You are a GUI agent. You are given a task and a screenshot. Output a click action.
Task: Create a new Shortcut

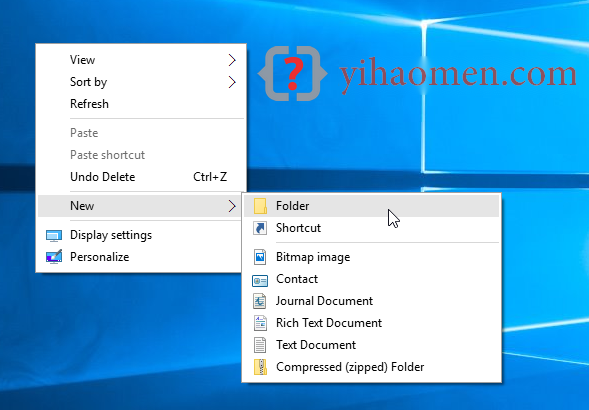(372, 228)
